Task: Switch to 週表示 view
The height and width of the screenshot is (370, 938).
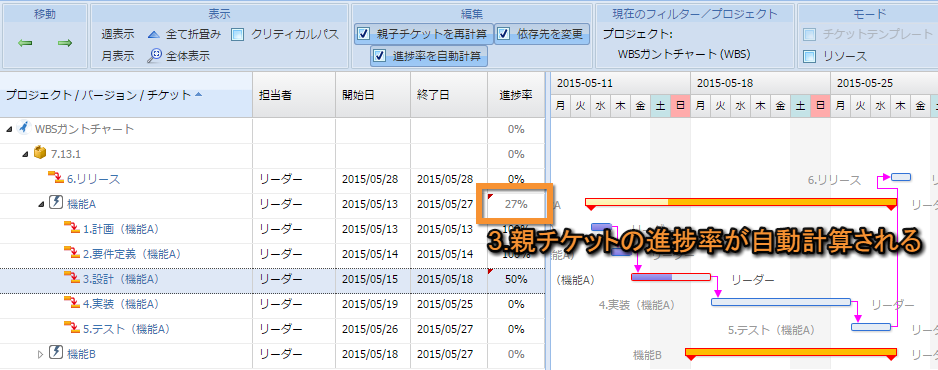Action: pos(117,35)
